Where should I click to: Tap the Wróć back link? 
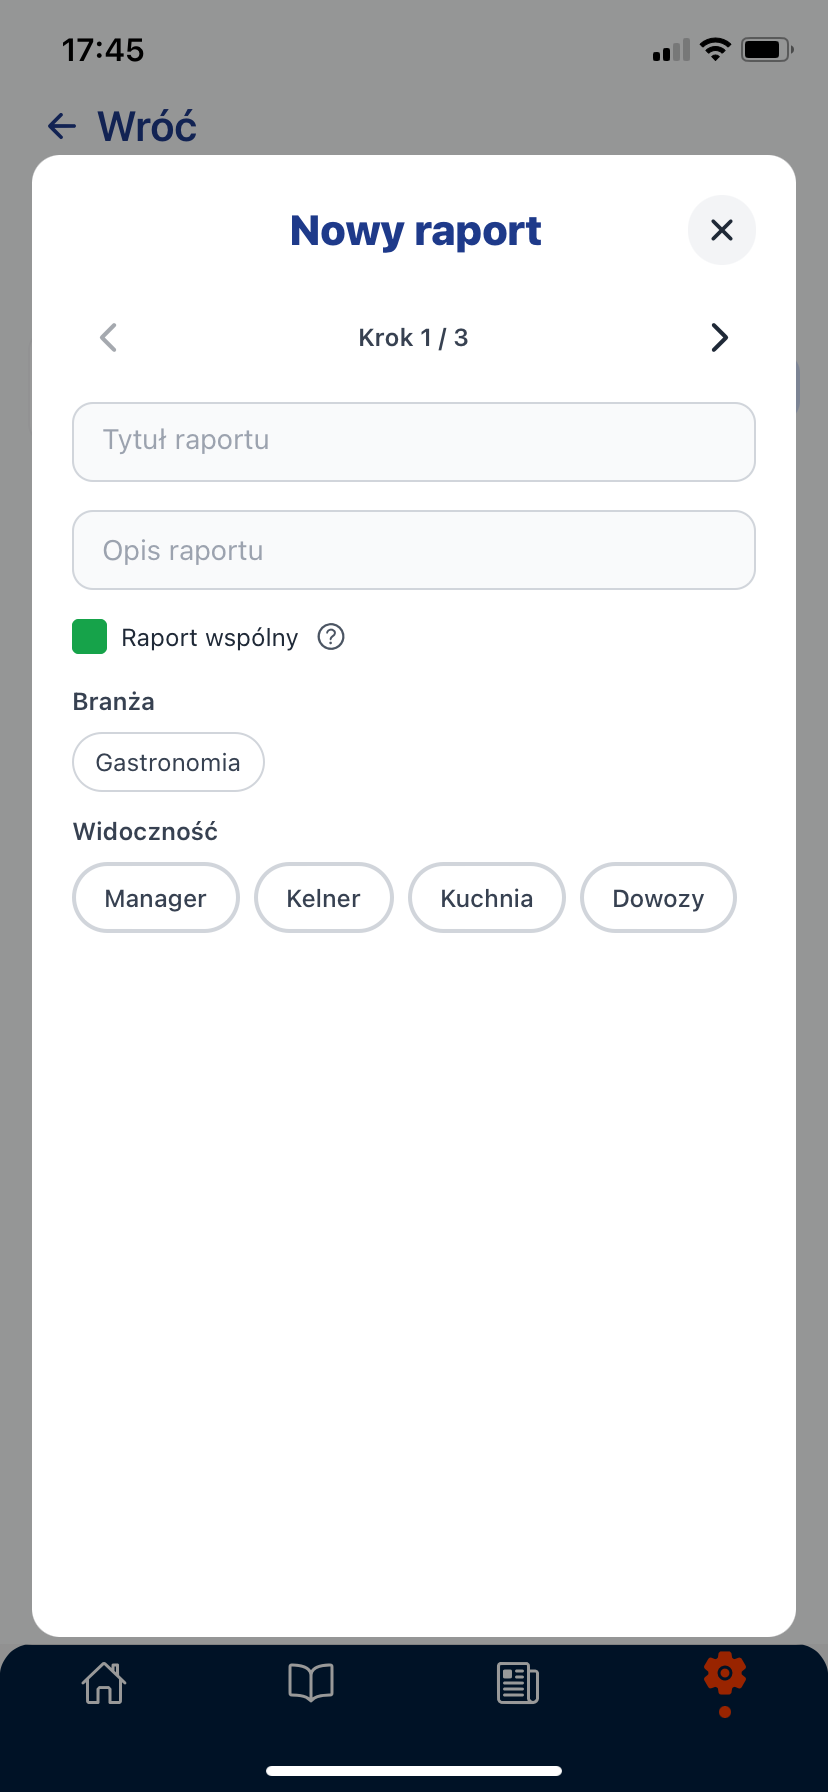(147, 127)
